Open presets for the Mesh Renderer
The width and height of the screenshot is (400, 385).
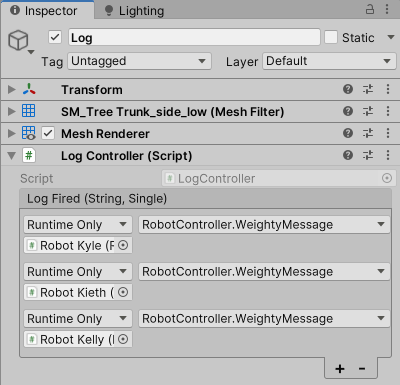pyautogui.click(x=368, y=133)
